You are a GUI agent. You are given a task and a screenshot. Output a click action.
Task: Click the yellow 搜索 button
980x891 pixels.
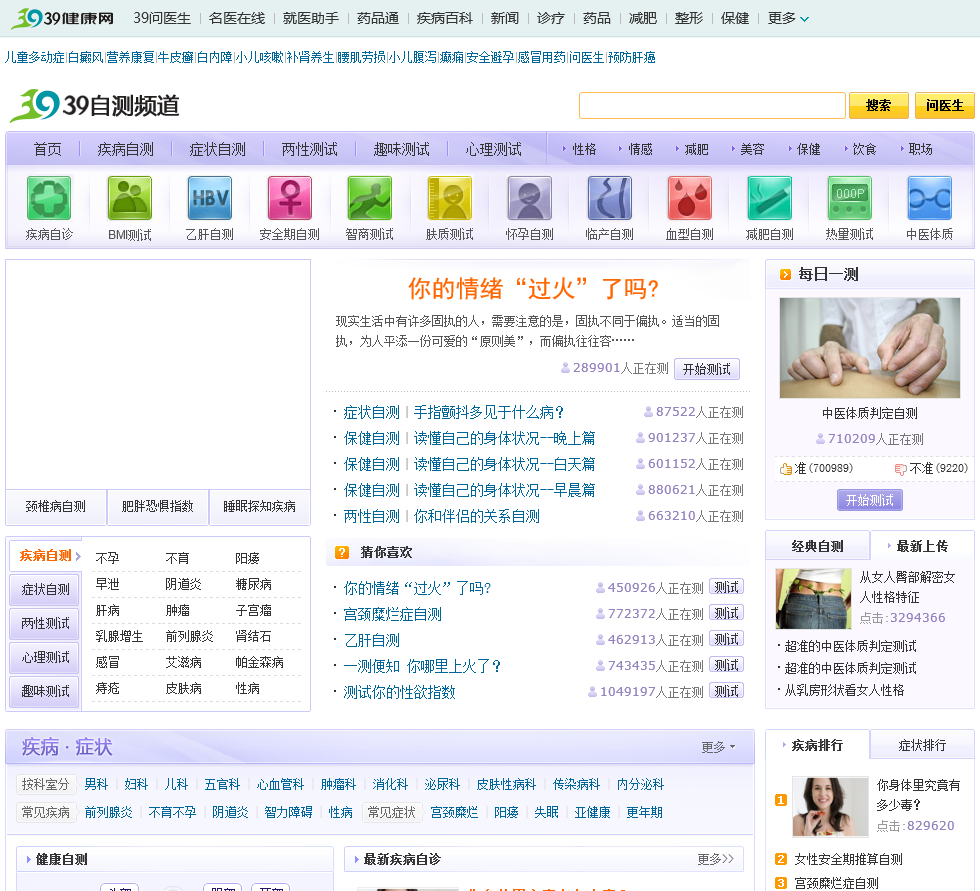(878, 105)
